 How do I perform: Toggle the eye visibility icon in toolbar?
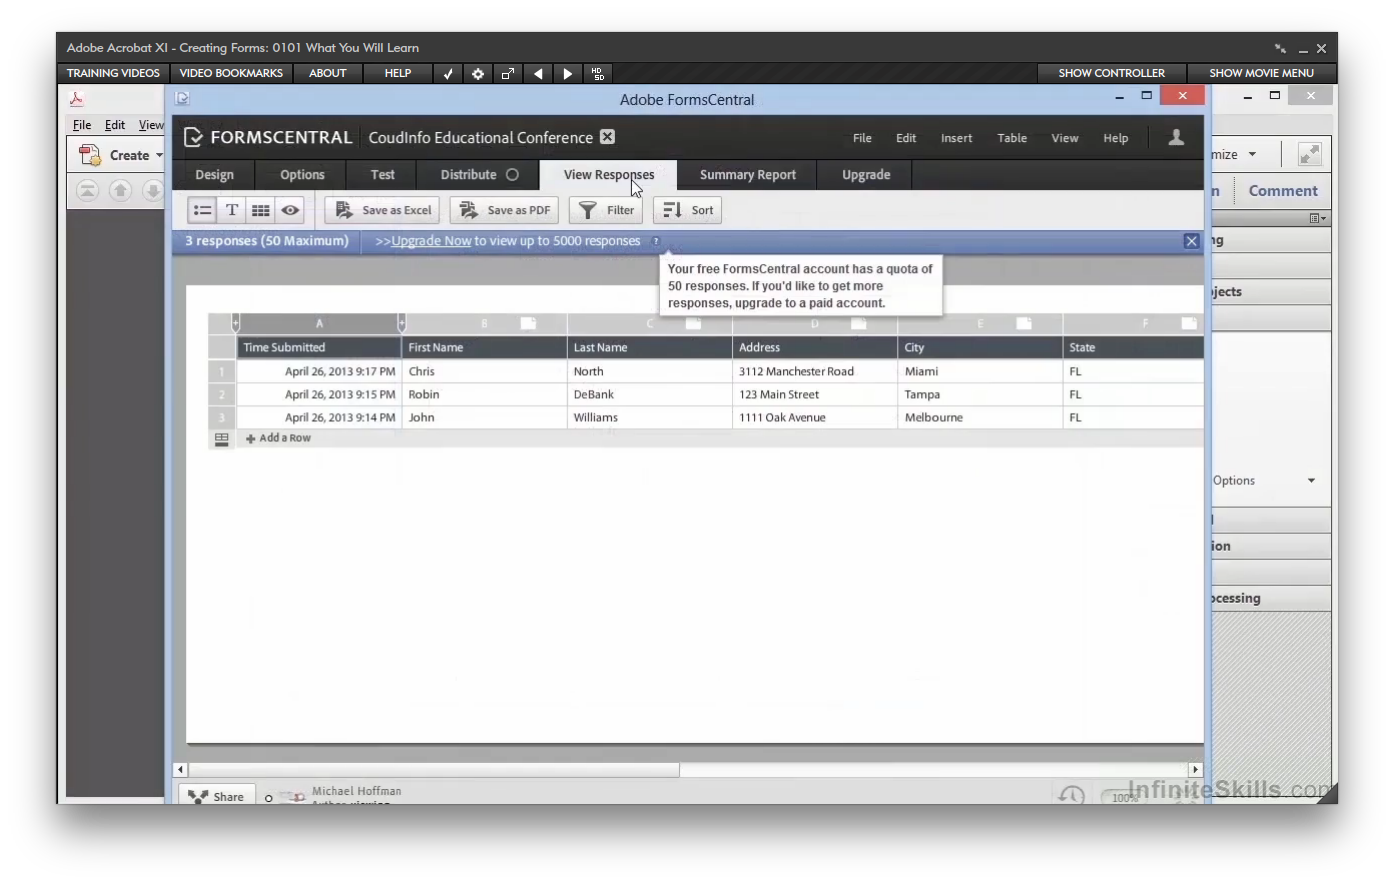290,210
